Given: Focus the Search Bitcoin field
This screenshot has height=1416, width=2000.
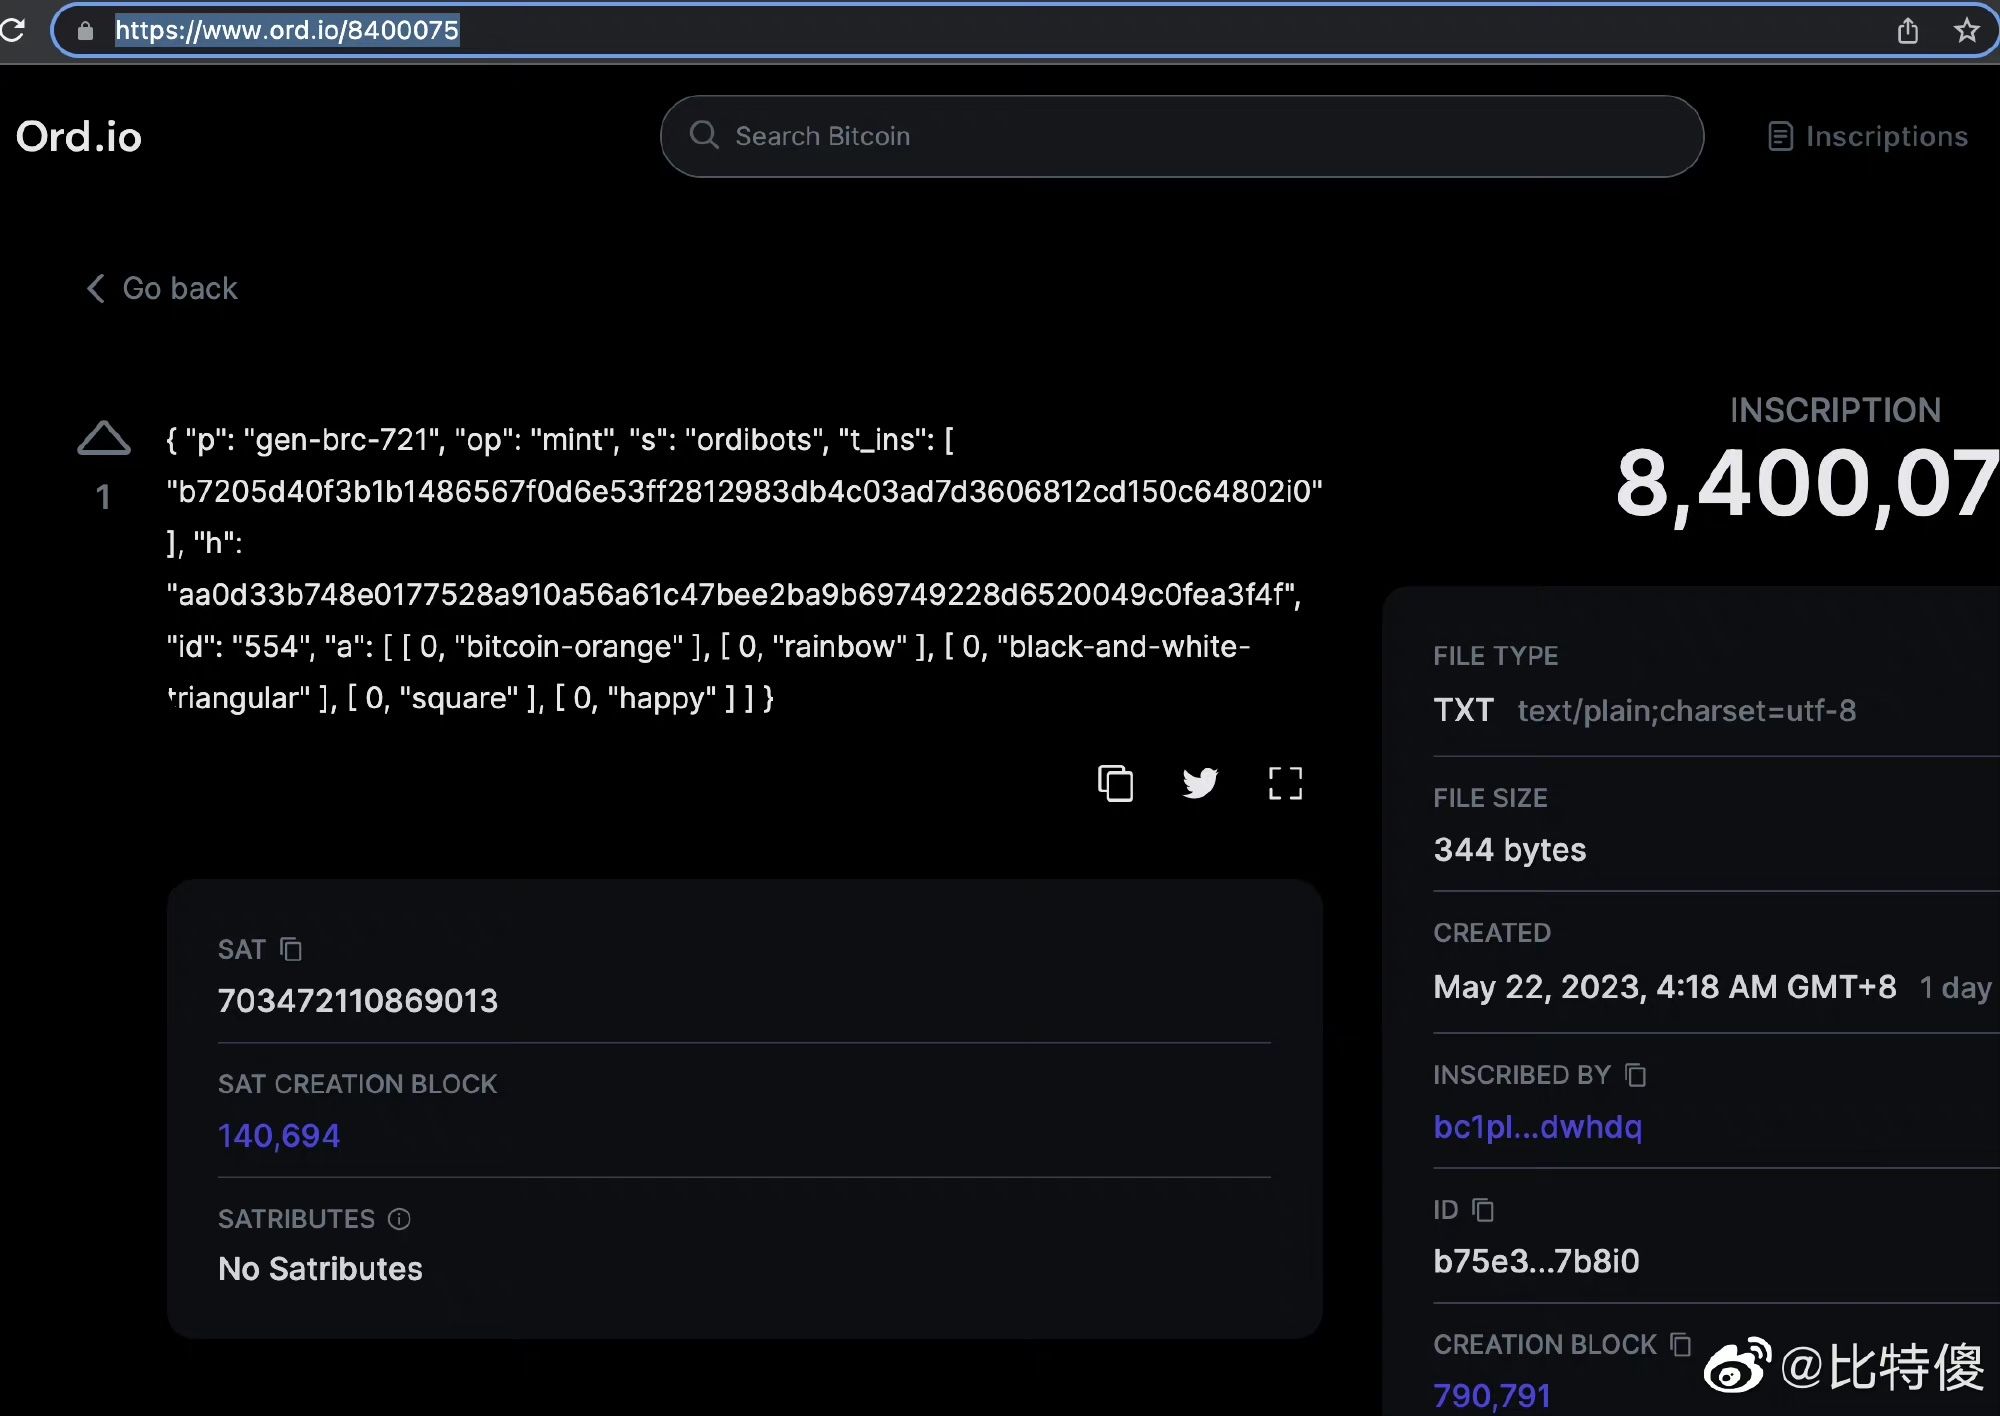Looking at the screenshot, I should click(x=1181, y=136).
